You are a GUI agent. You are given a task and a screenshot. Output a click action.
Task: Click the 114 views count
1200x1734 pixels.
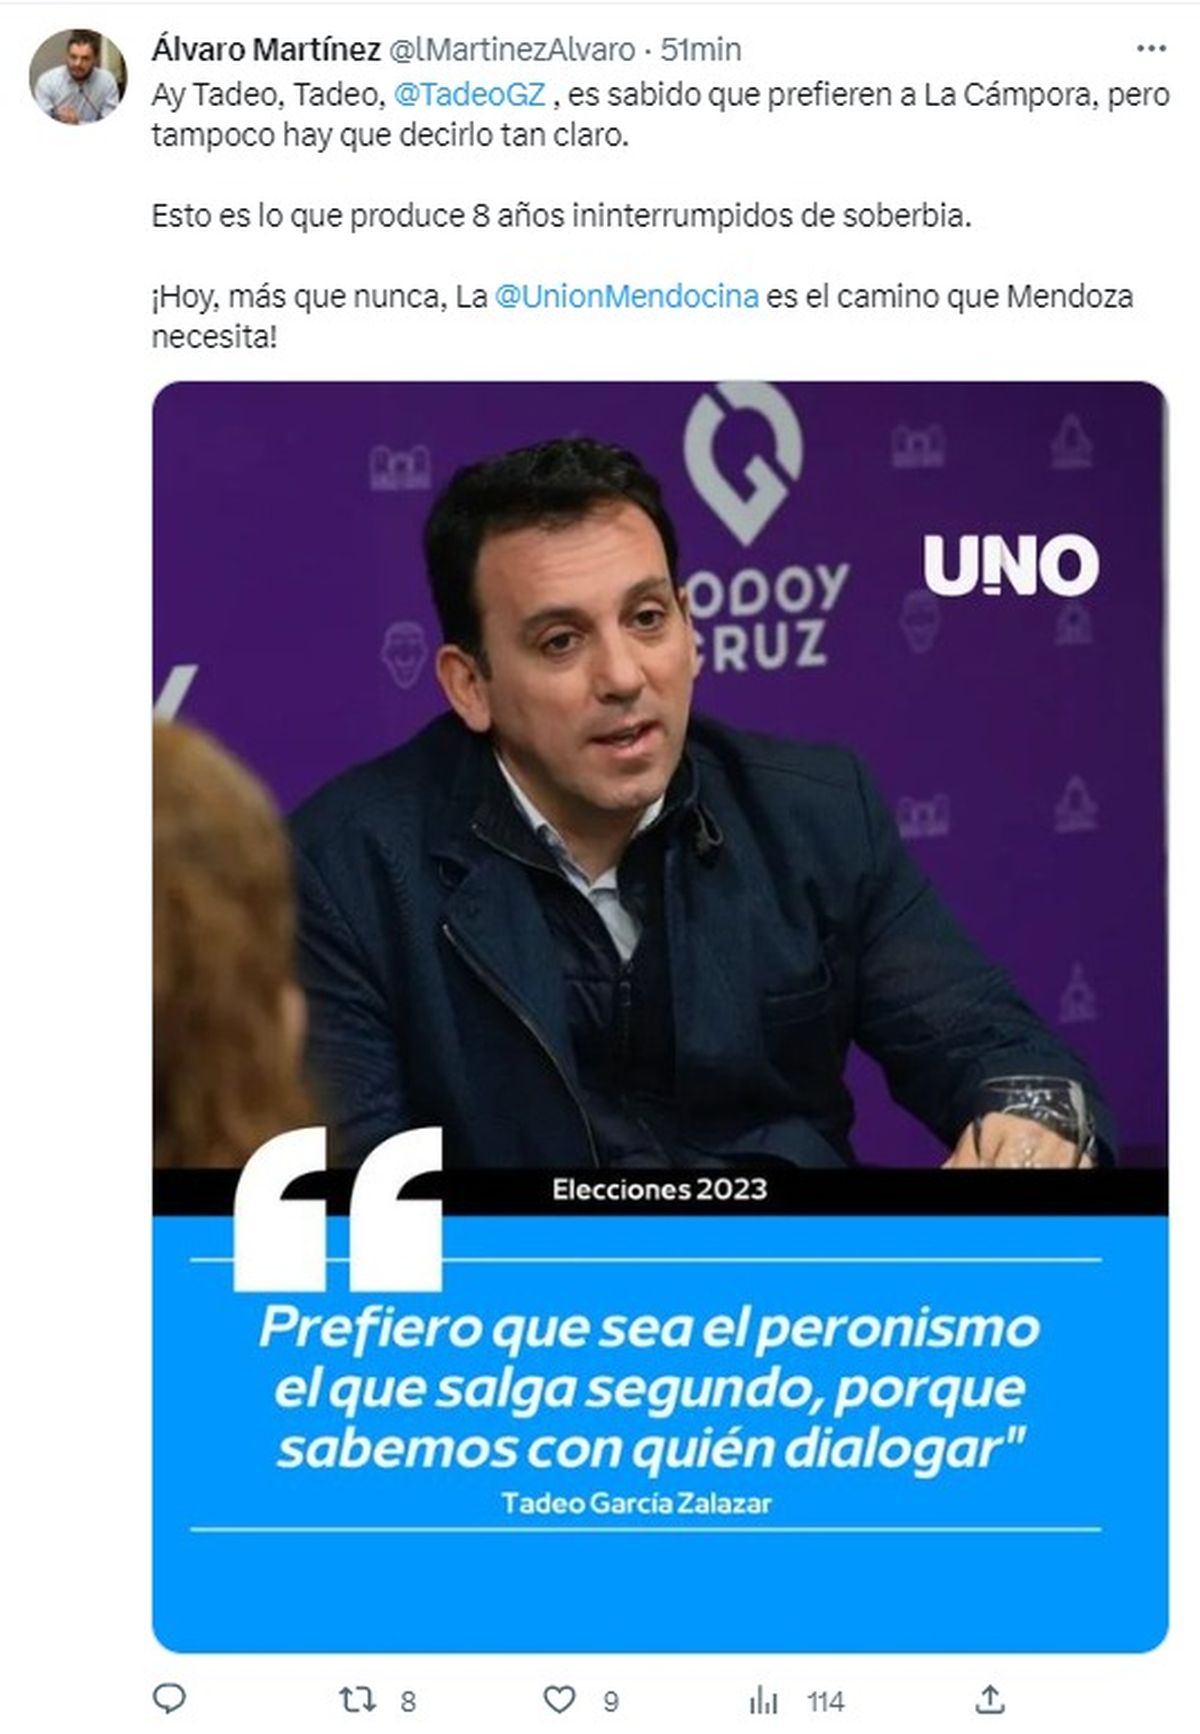(x=826, y=1701)
